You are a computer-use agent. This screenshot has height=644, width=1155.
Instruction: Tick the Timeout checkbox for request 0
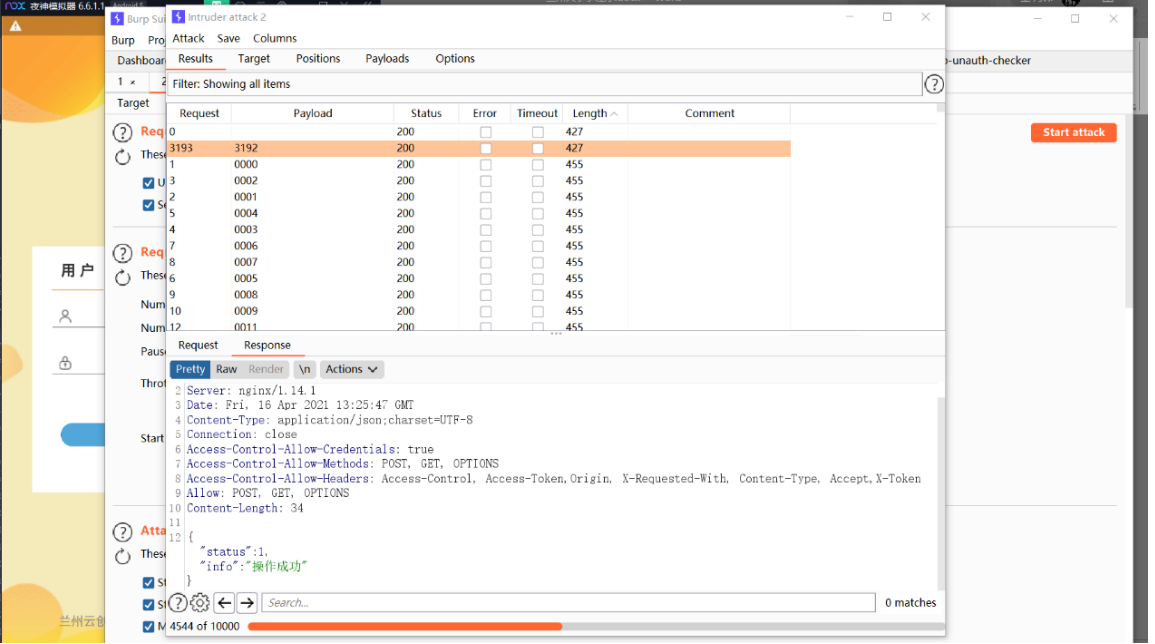[538, 132]
